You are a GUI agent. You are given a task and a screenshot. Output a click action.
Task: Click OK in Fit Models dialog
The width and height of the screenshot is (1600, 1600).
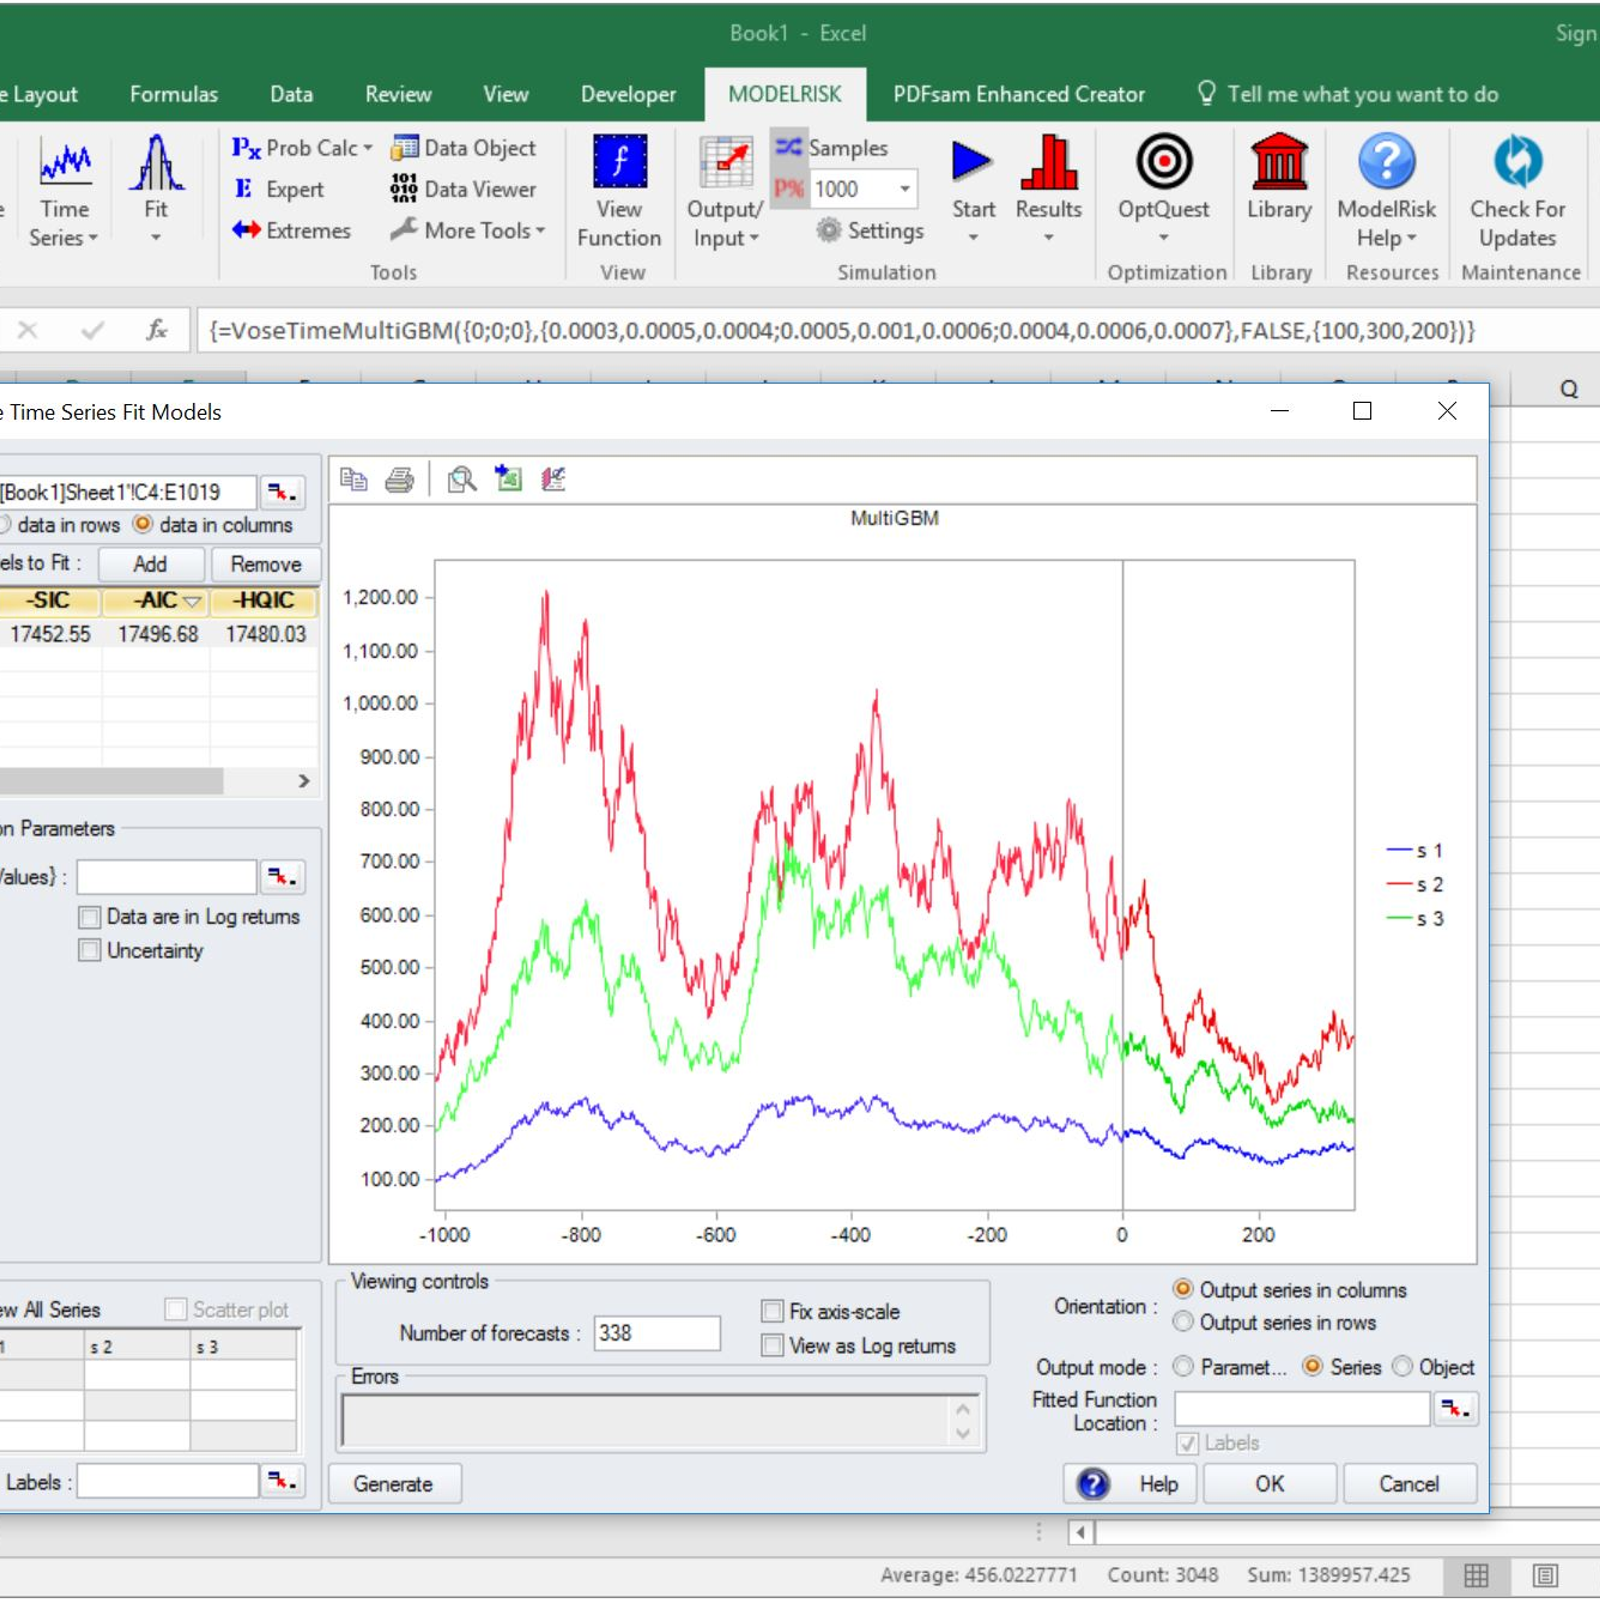tap(1269, 1484)
